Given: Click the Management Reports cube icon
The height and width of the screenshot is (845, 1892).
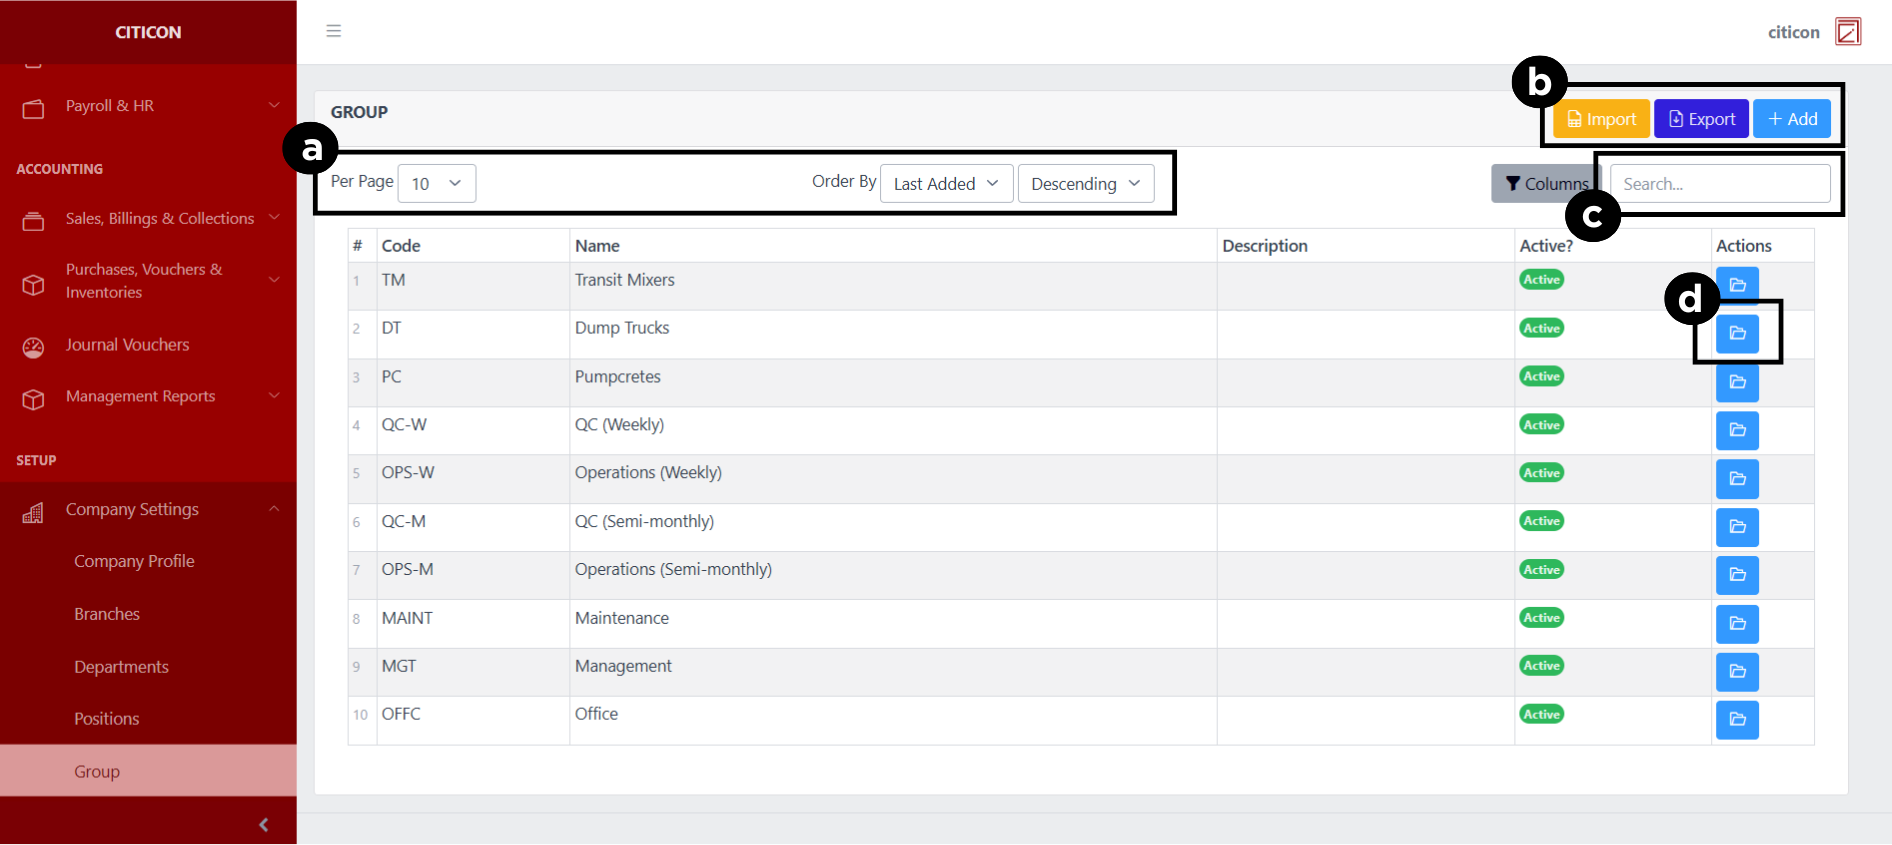Looking at the screenshot, I should (34, 399).
